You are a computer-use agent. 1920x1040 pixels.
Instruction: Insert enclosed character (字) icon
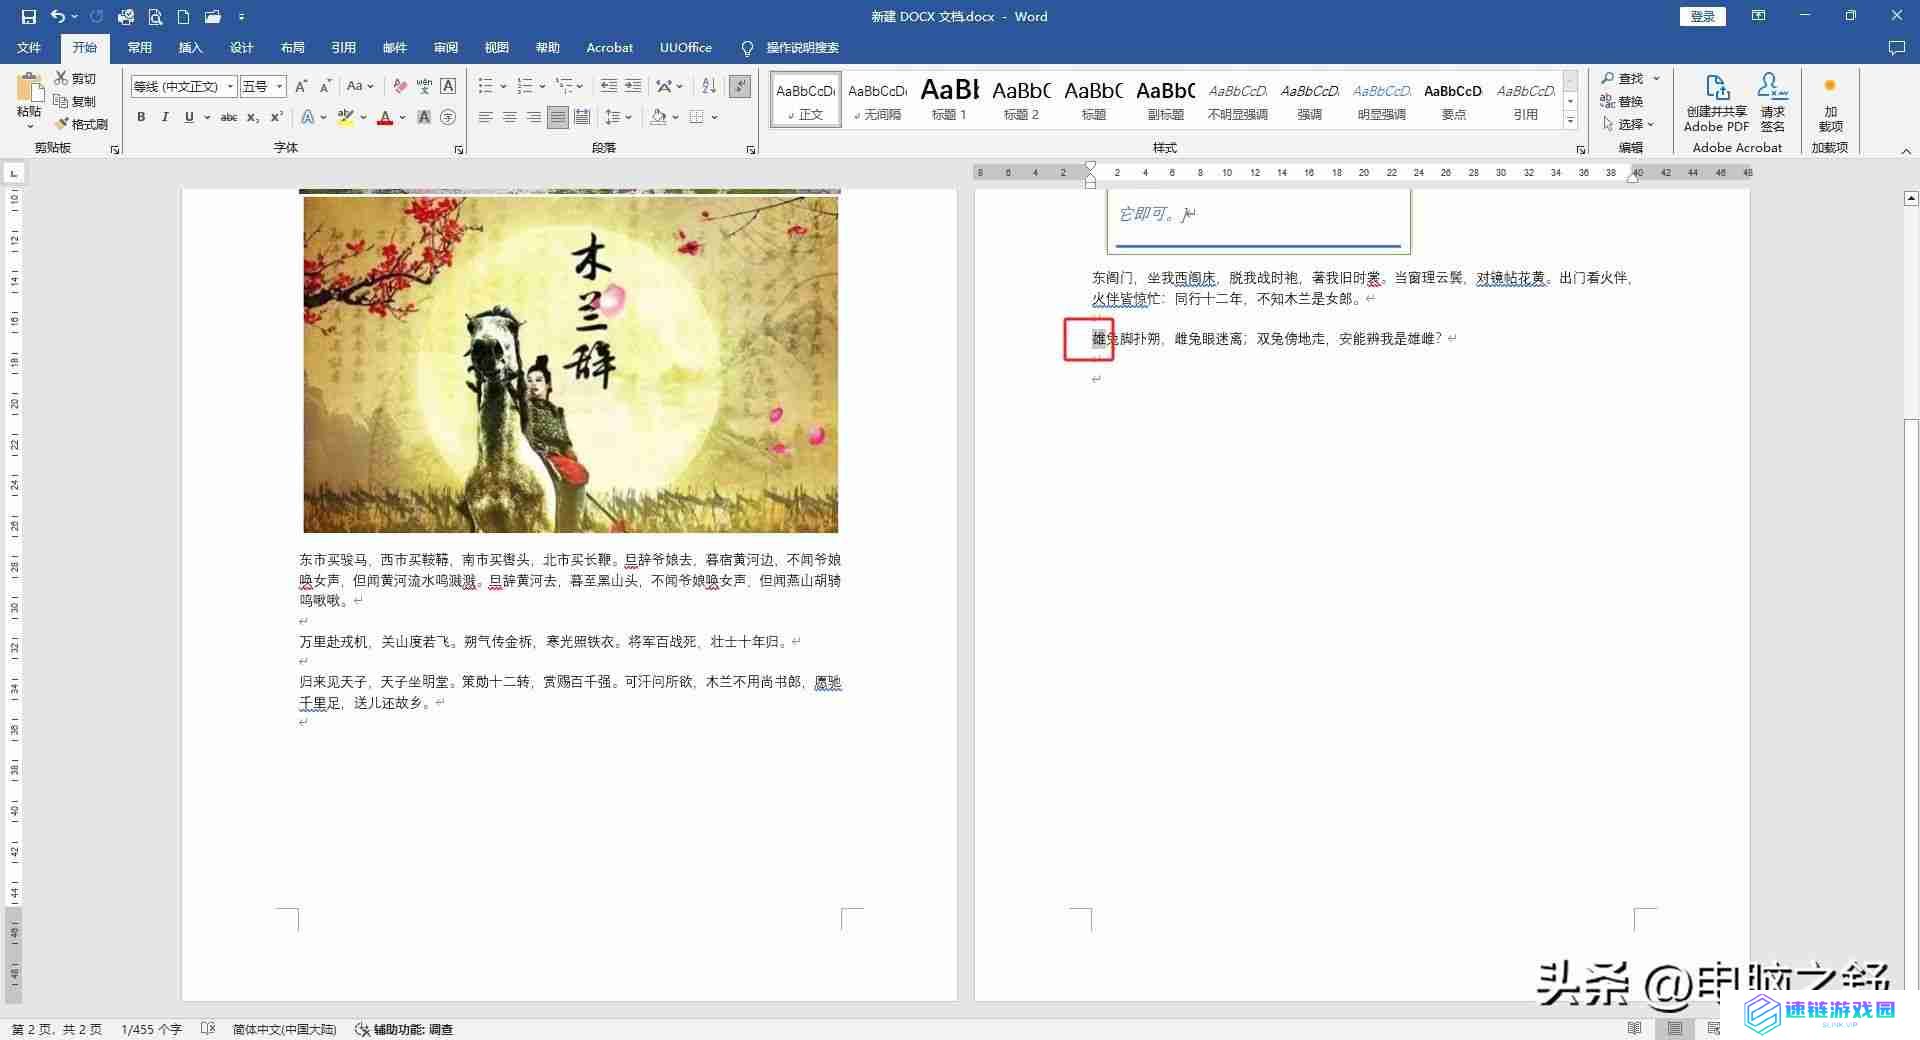pyautogui.click(x=448, y=117)
